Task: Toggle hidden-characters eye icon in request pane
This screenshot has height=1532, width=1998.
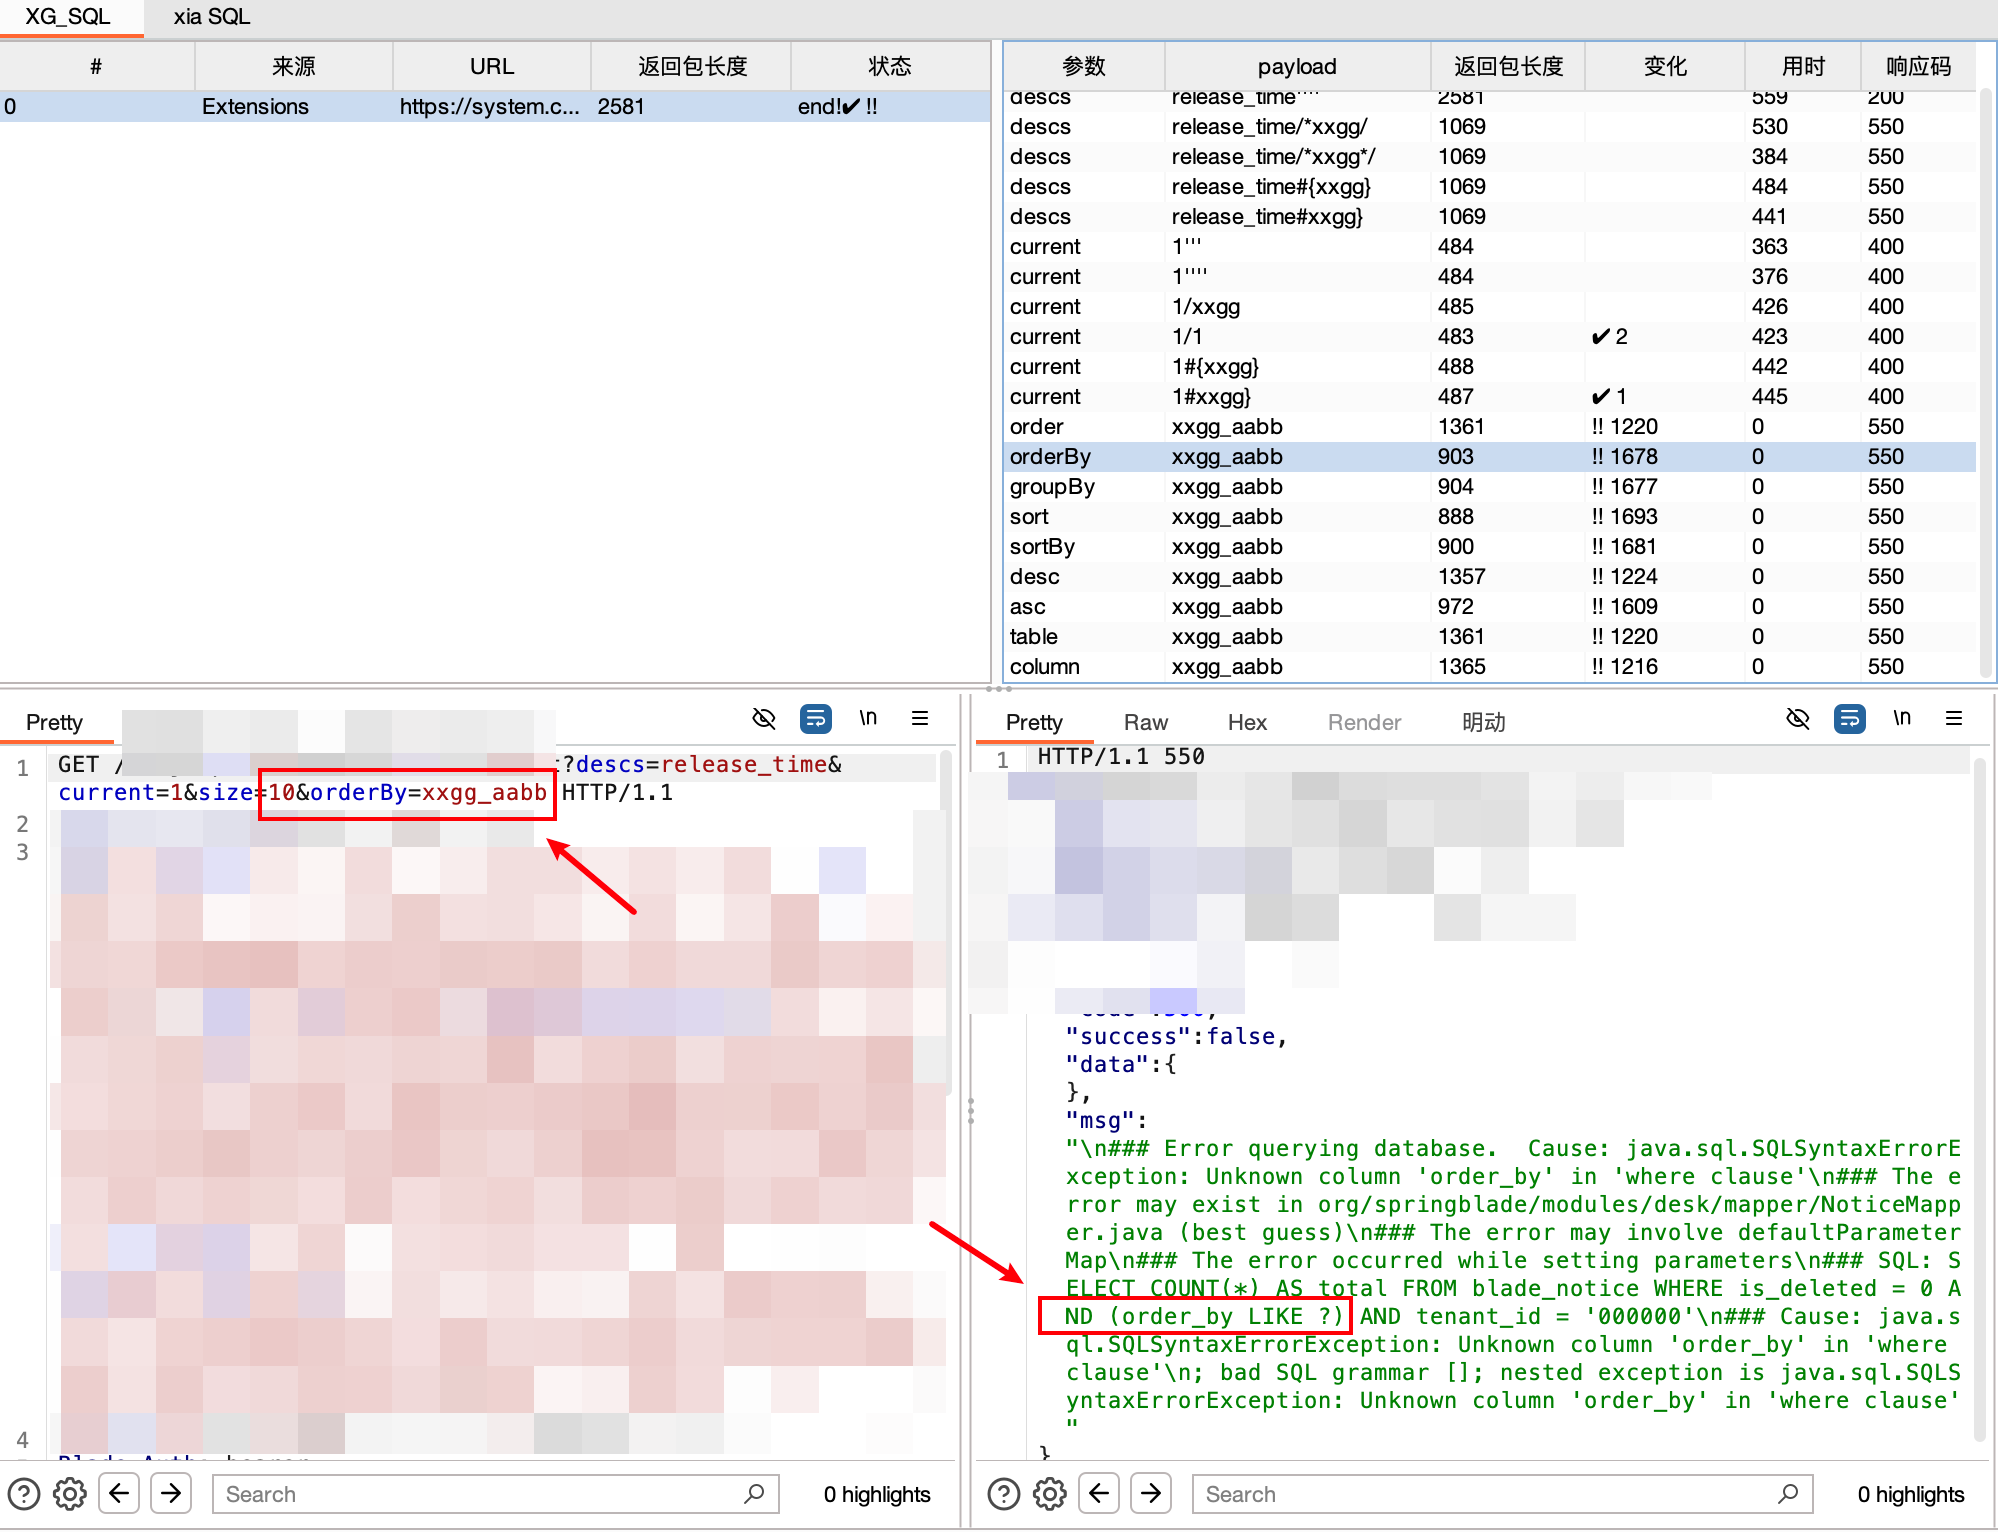Action: (x=764, y=718)
